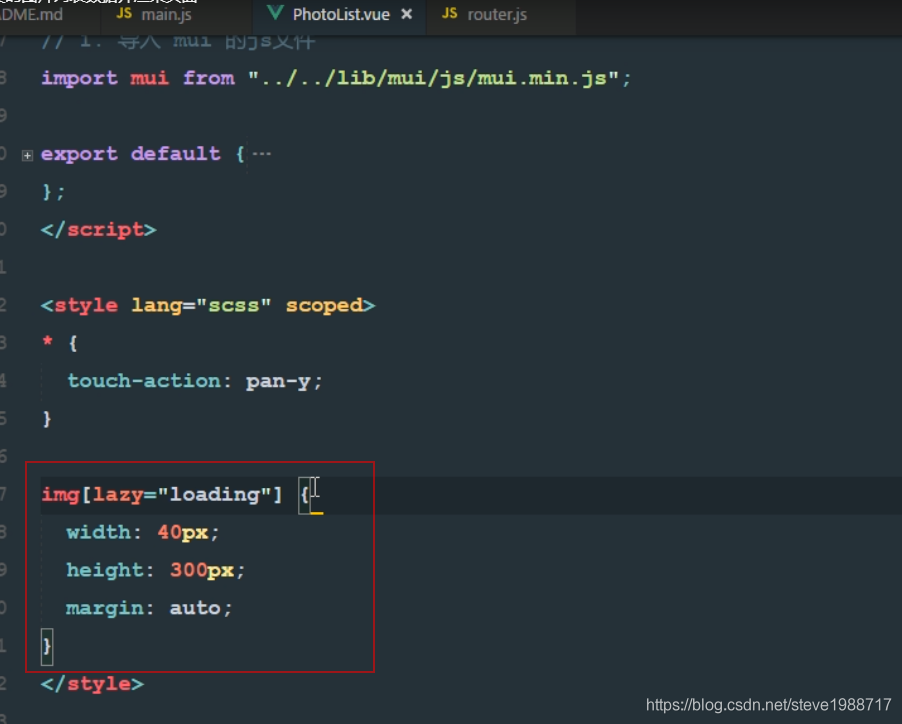This screenshot has width=902, height=724.
Task: Click the closing </style> tag
Action: tap(92, 684)
